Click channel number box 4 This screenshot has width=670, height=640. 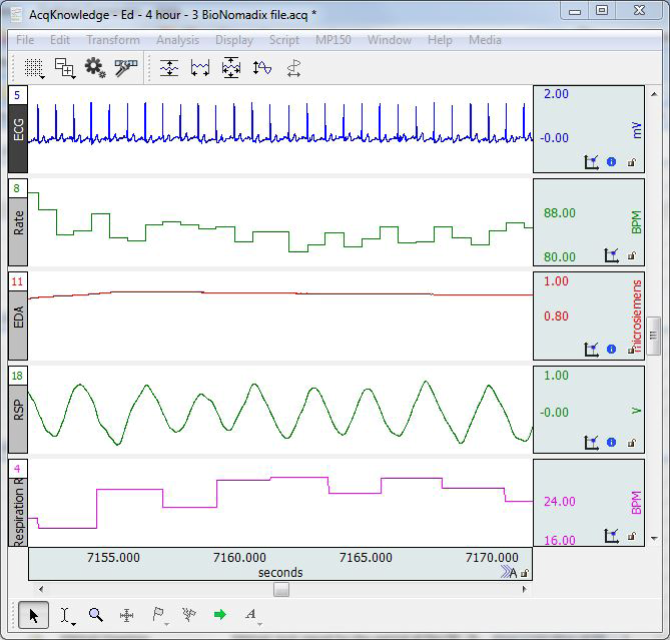18,469
